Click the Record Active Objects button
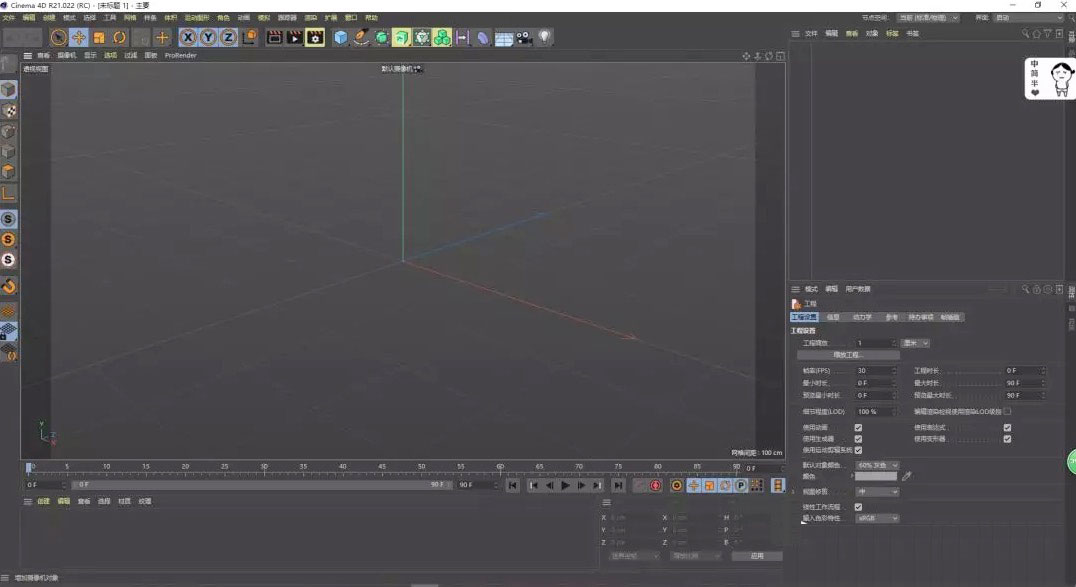 point(638,485)
